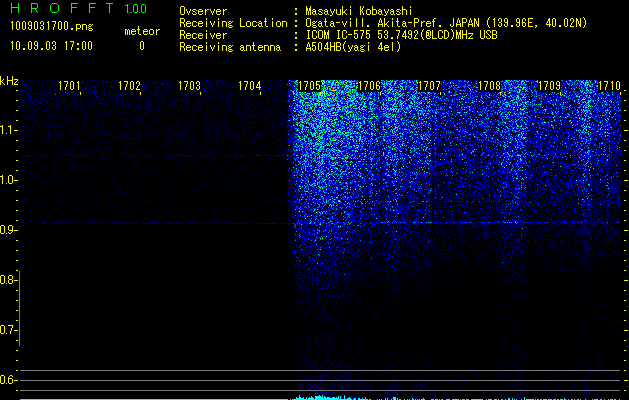Click the 1706 time marker
629x400 pixels.
pyautogui.click(x=369, y=86)
